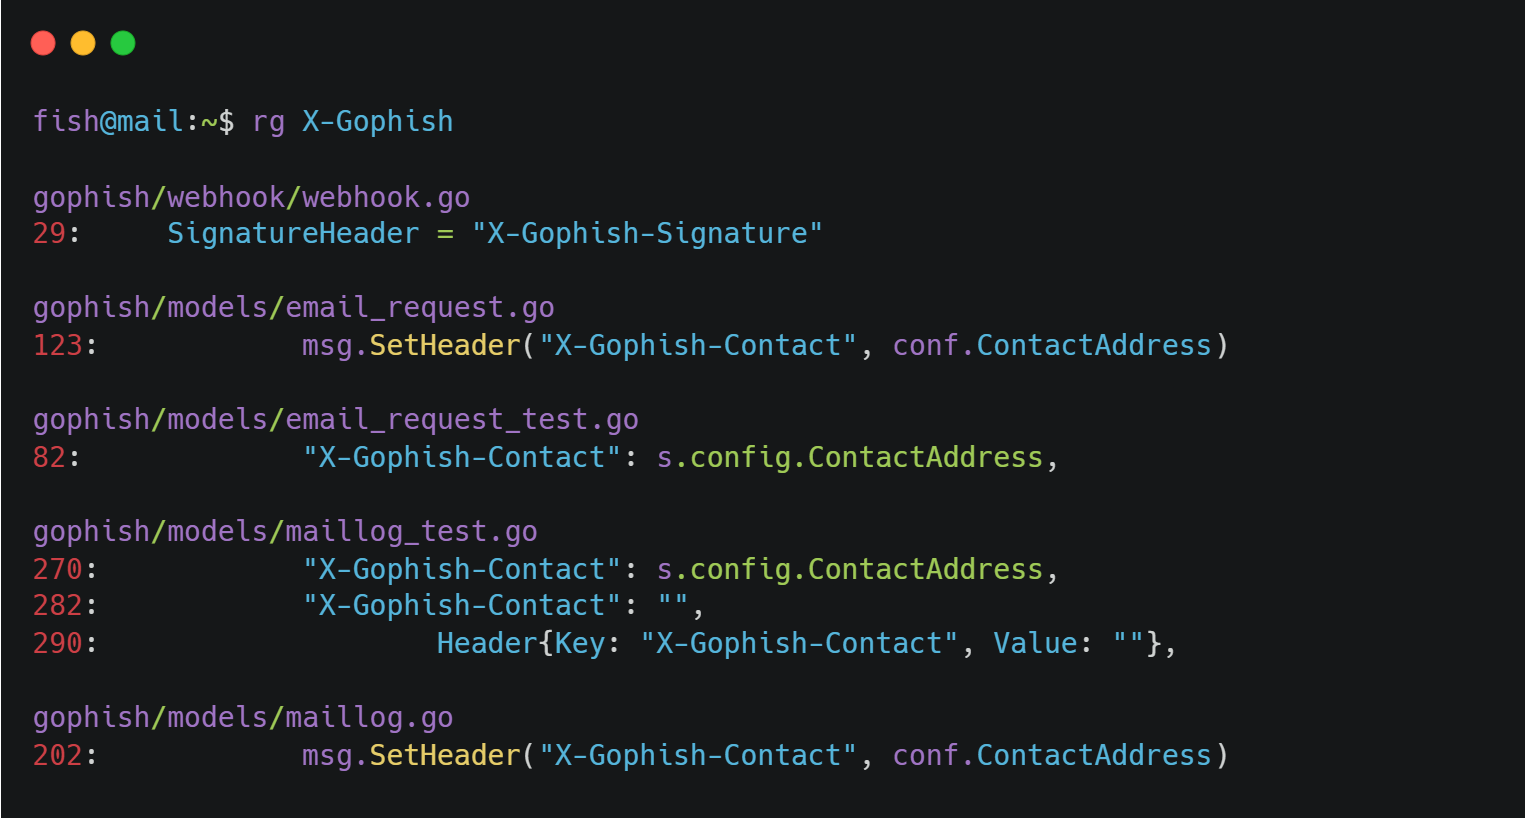Click the green maximize window button
Screen dimensions: 1526x818
tap(123, 43)
